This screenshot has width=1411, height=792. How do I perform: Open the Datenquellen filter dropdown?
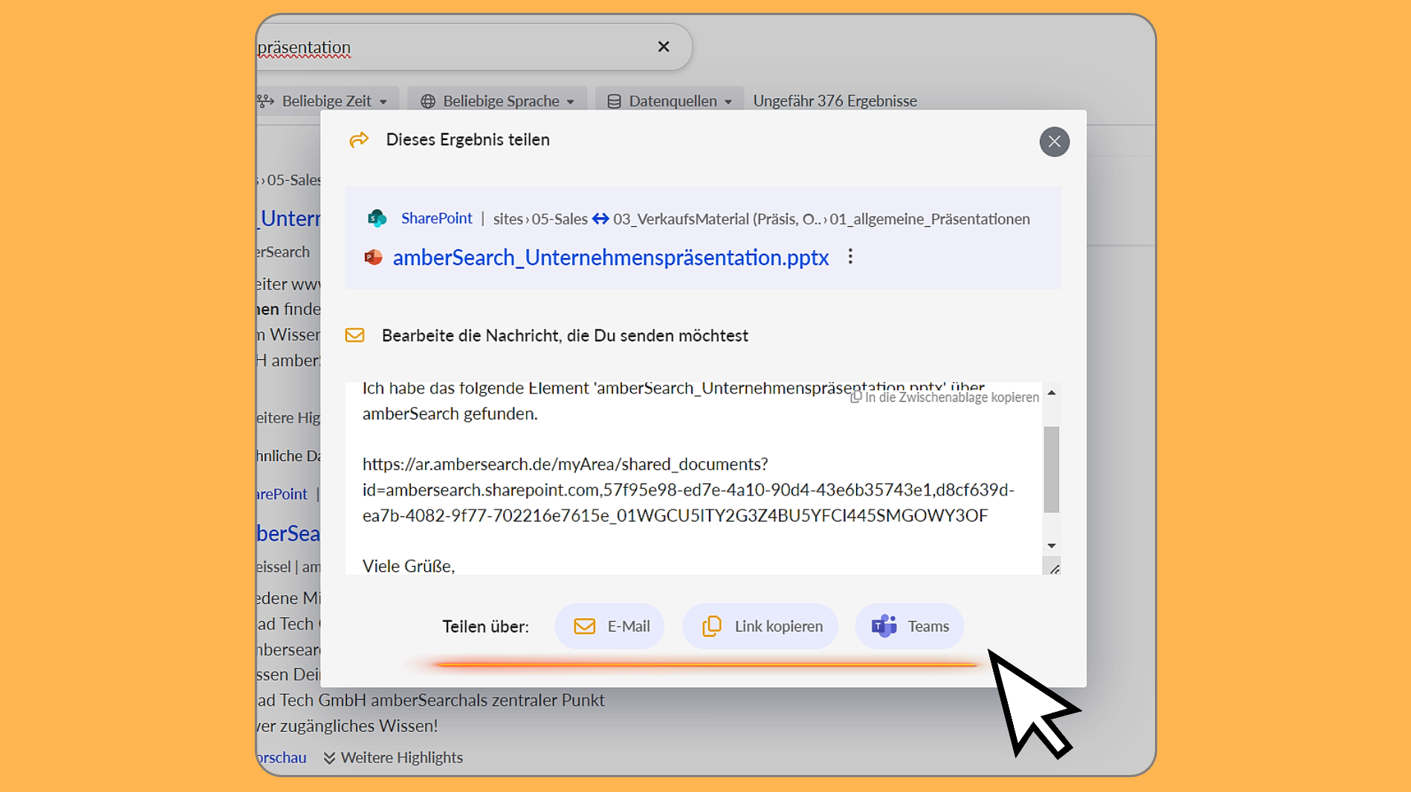click(x=670, y=101)
